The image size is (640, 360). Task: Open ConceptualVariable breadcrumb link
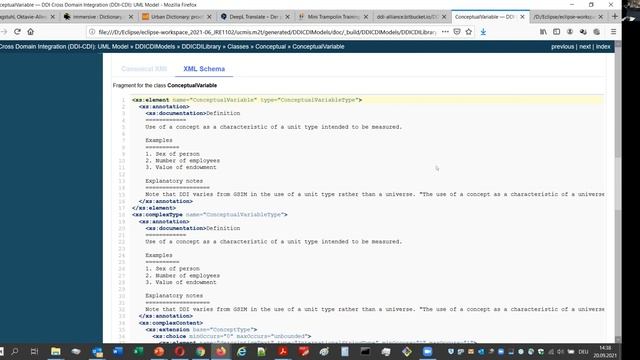click(318, 47)
